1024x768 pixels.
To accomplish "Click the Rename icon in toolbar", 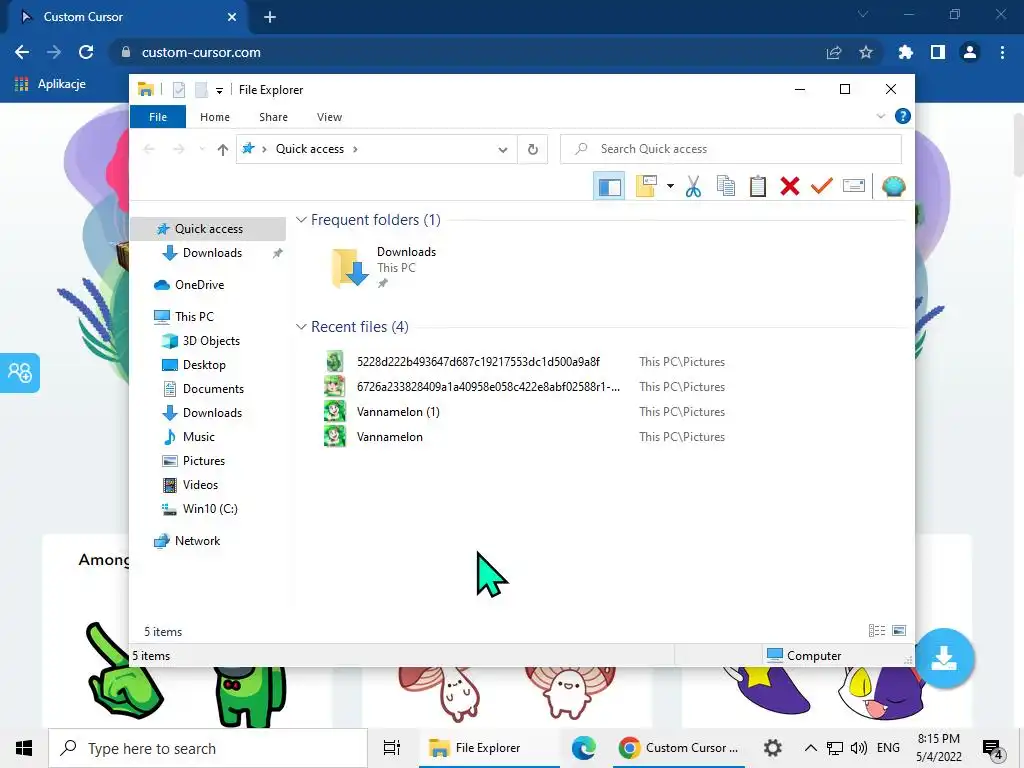I will [854, 187].
